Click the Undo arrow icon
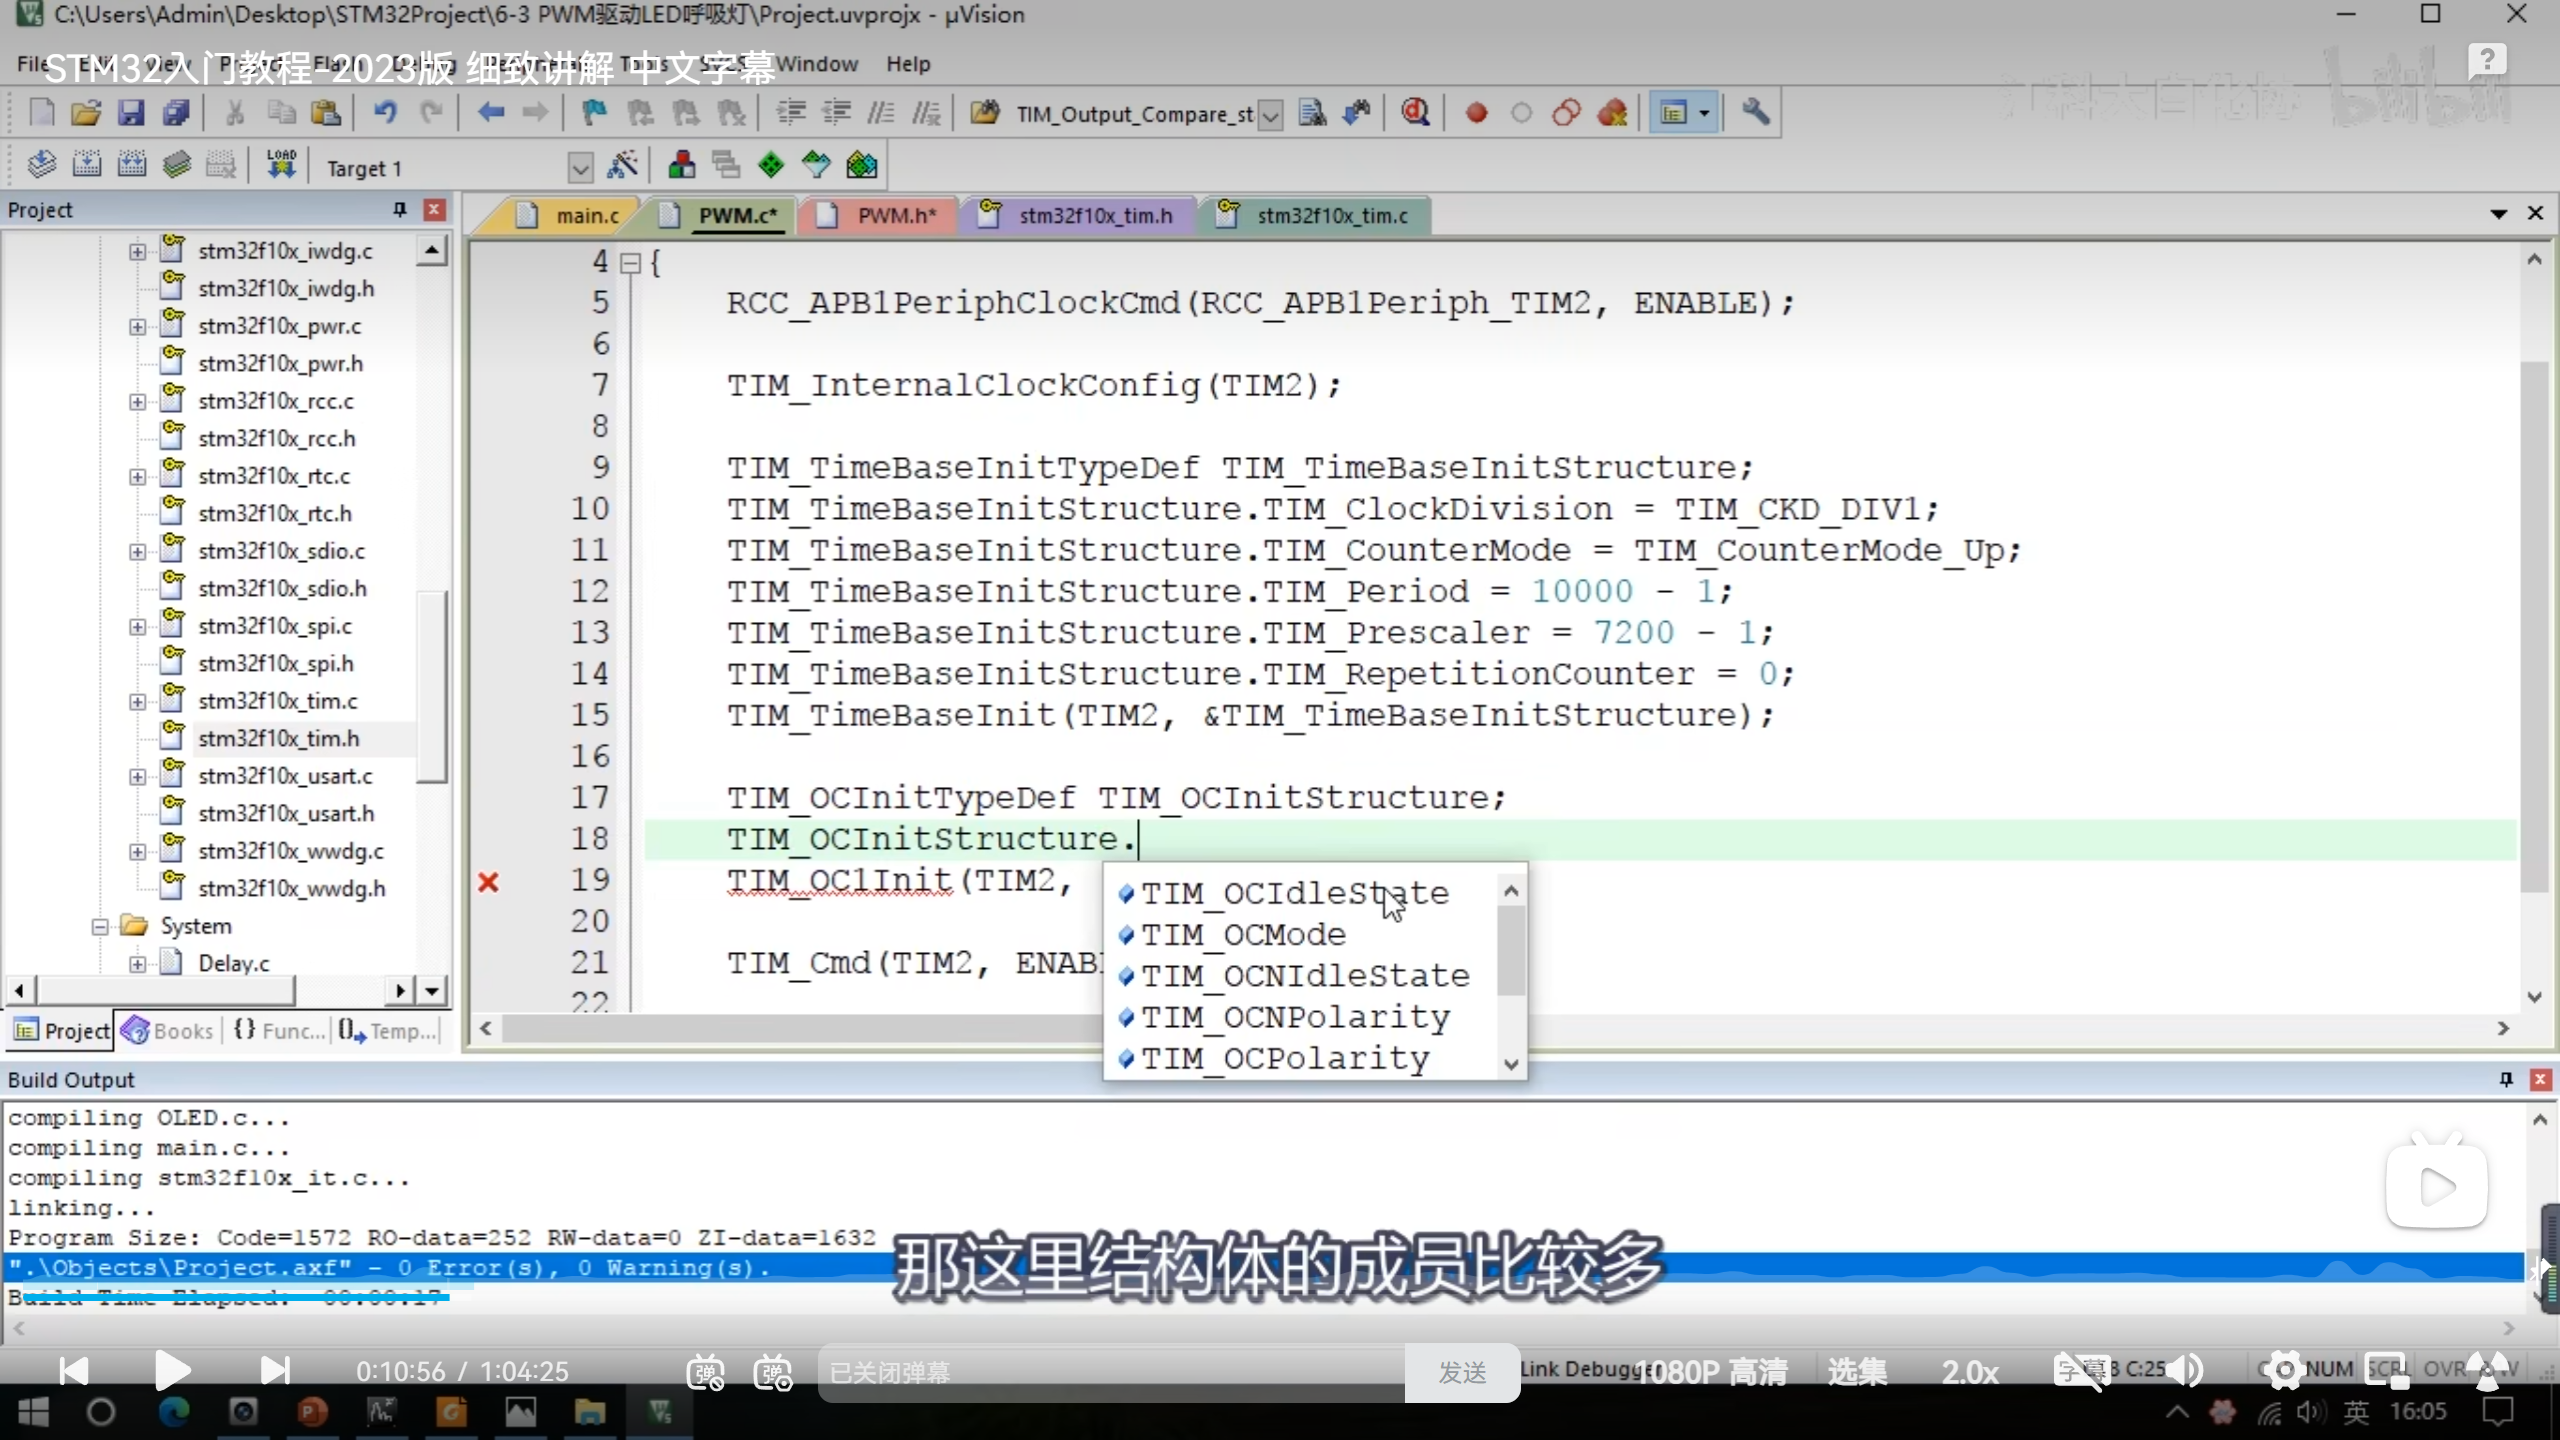The width and height of the screenshot is (2560, 1440). (x=385, y=113)
